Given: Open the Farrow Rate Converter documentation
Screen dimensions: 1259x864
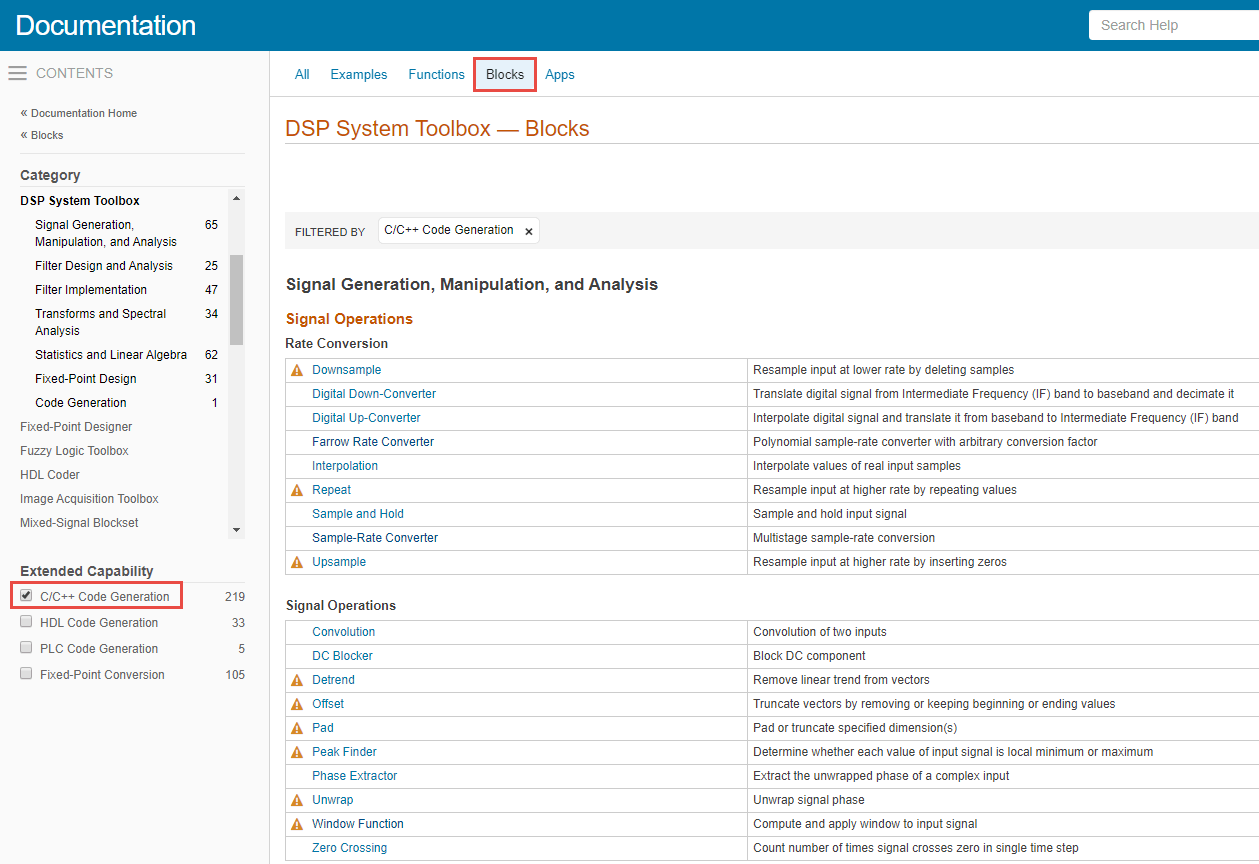Looking at the screenshot, I should click(x=374, y=441).
